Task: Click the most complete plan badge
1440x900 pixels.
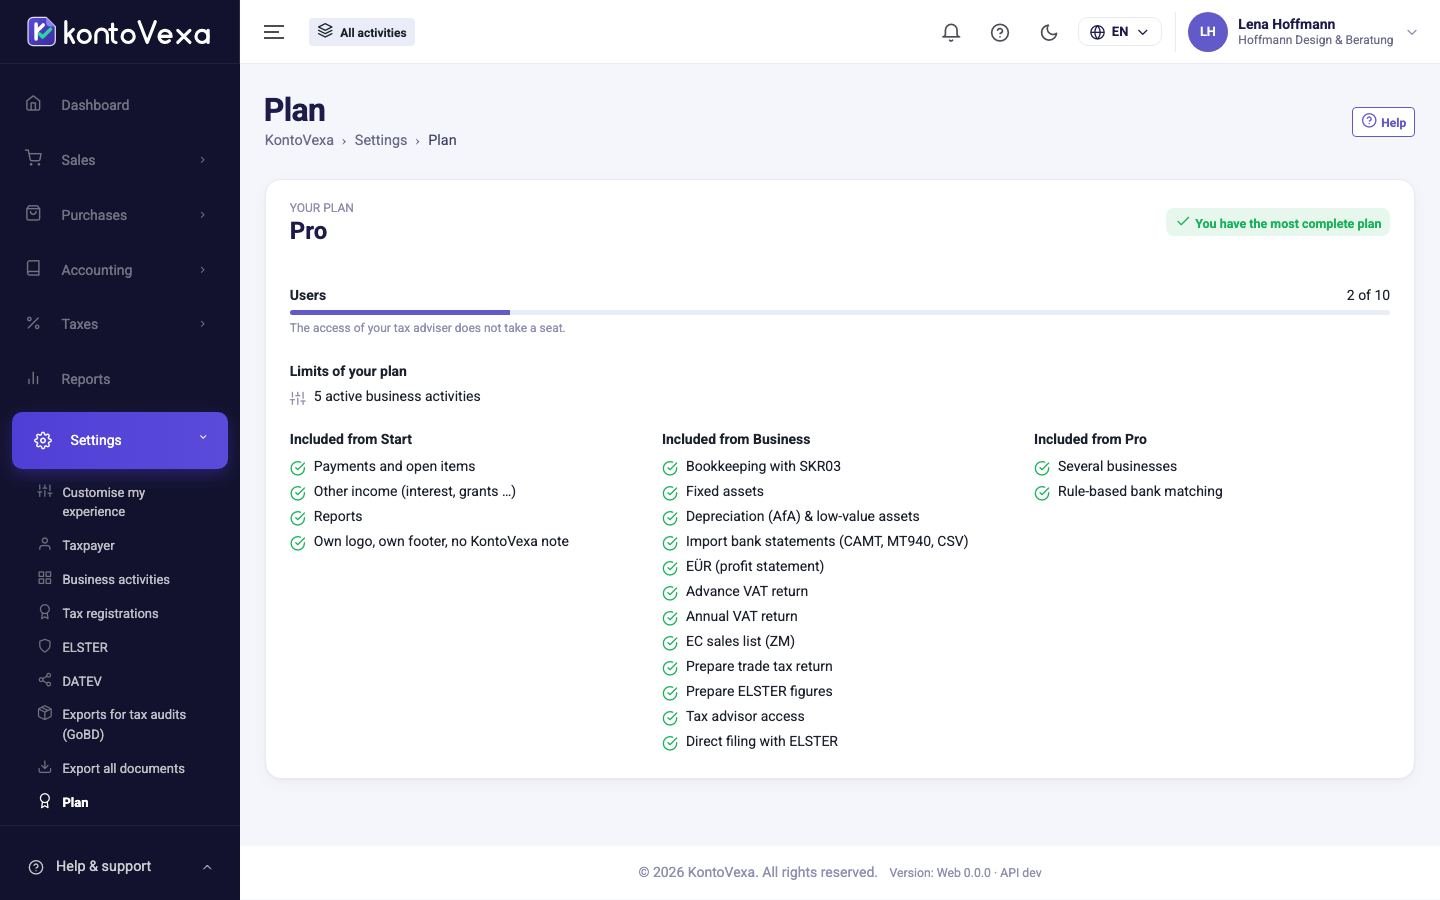Action: 1278,223
